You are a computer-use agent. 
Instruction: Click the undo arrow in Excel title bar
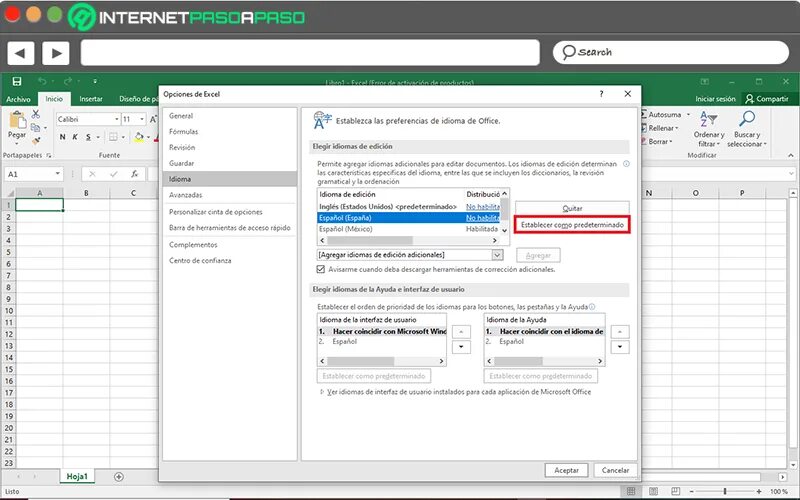click(x=42, y=81)
